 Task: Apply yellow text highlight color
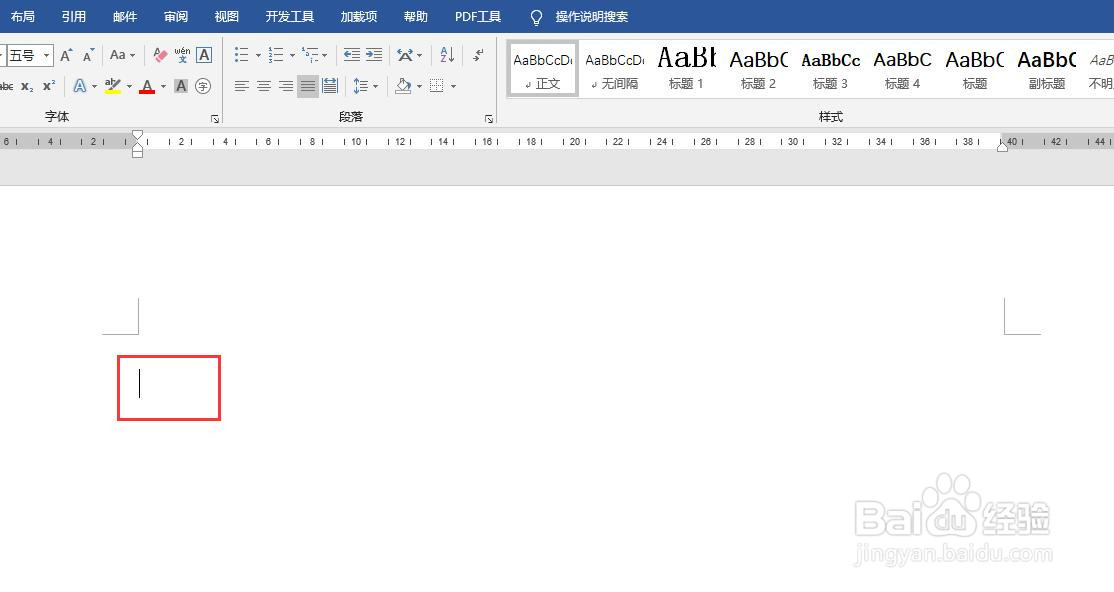coord(112,86)
